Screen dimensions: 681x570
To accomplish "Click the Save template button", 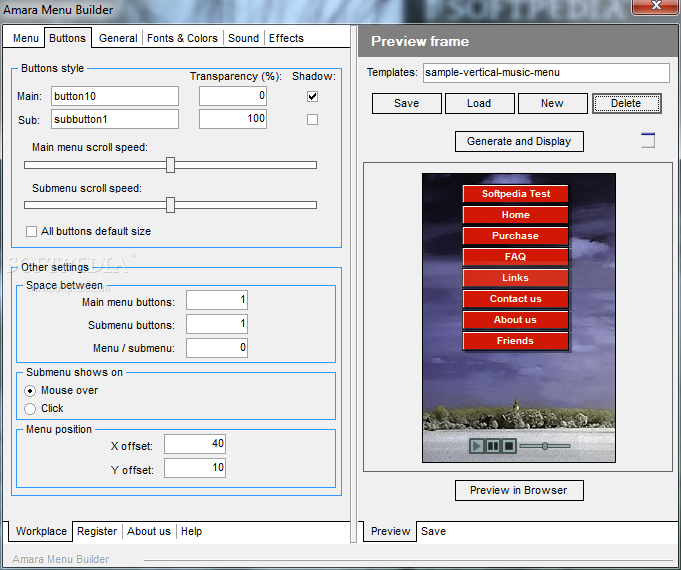I will 407,103.
